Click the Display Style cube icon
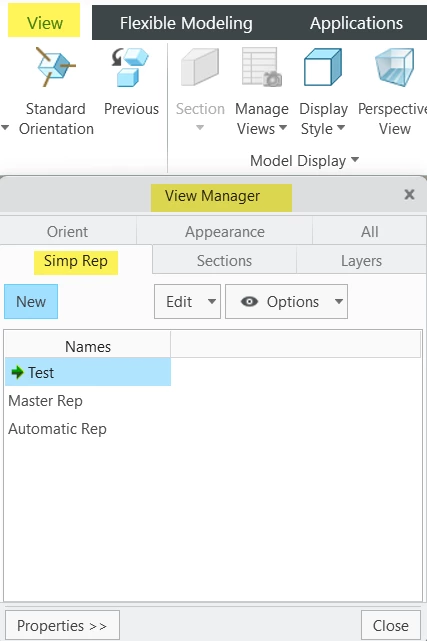 point(323,67)
